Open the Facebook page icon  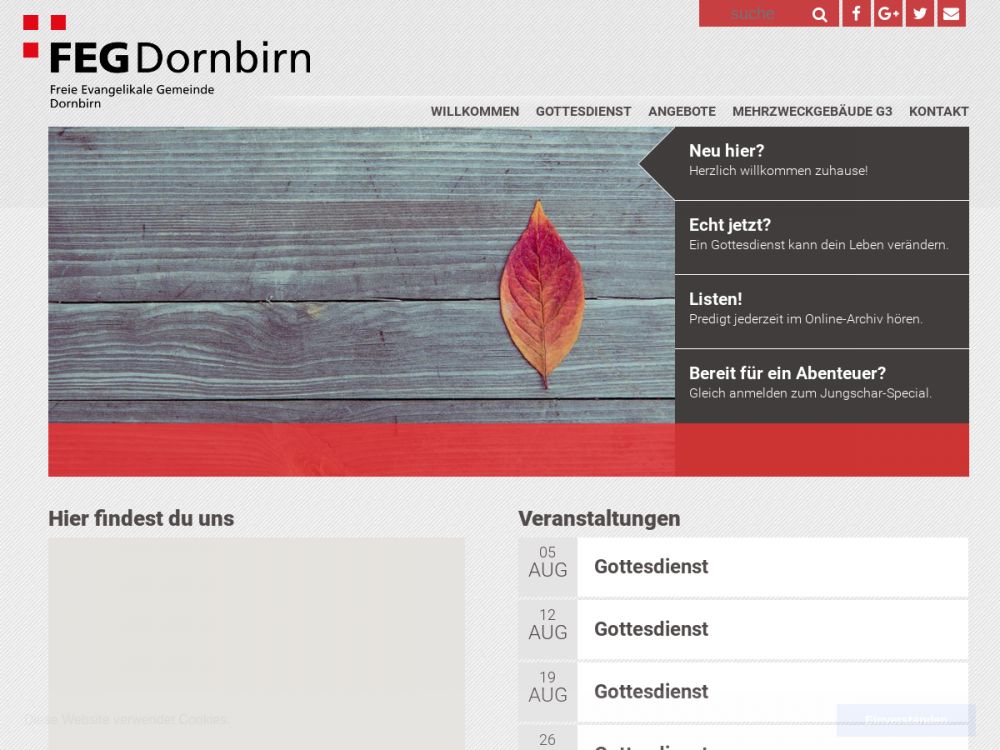856,14
